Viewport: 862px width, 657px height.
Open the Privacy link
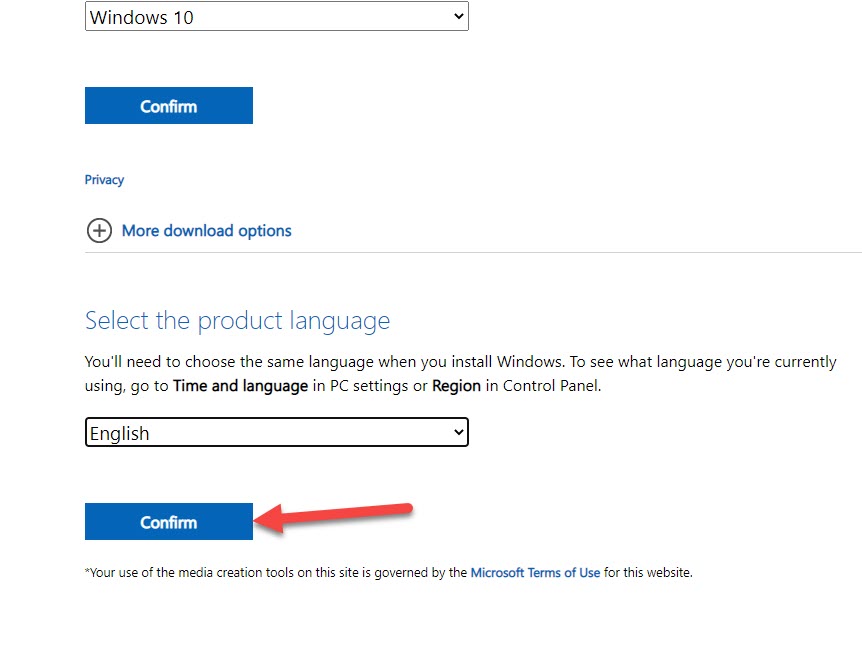104,180
